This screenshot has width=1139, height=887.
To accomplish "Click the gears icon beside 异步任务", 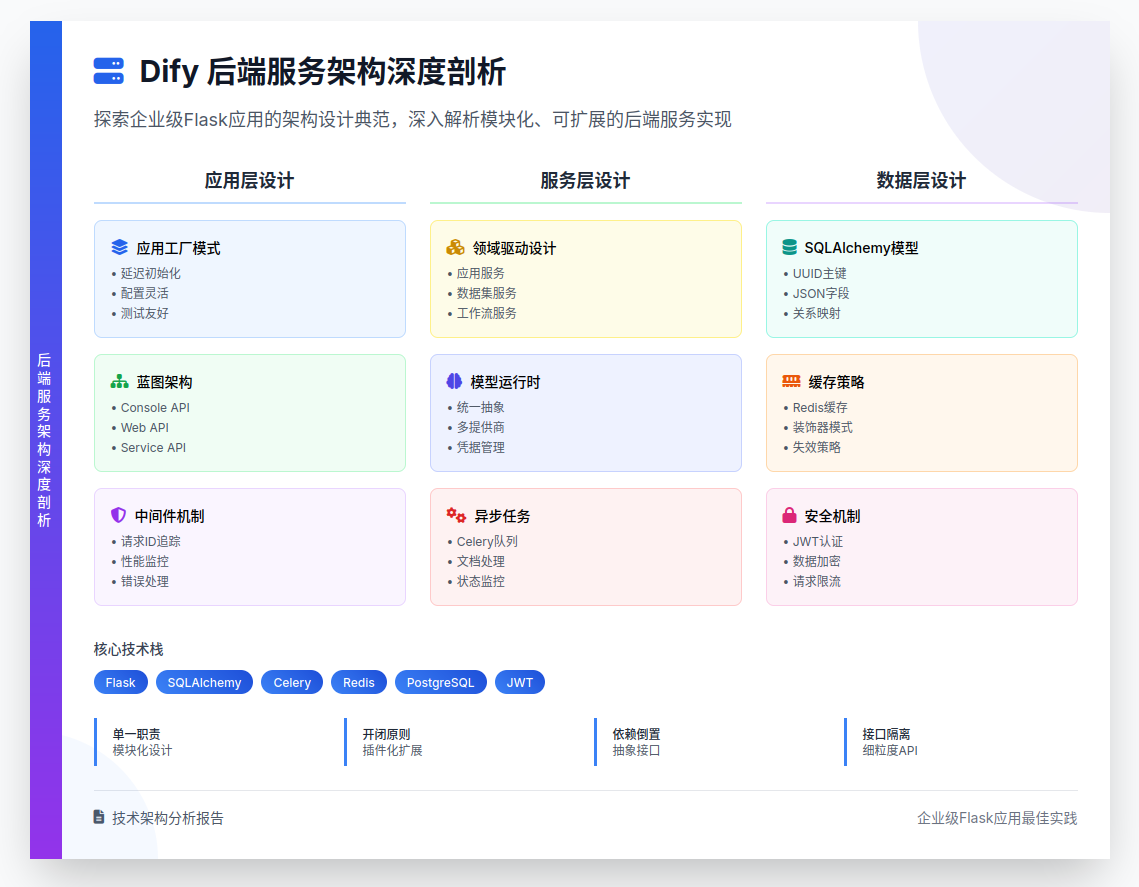I will click(x=454, y=516).
